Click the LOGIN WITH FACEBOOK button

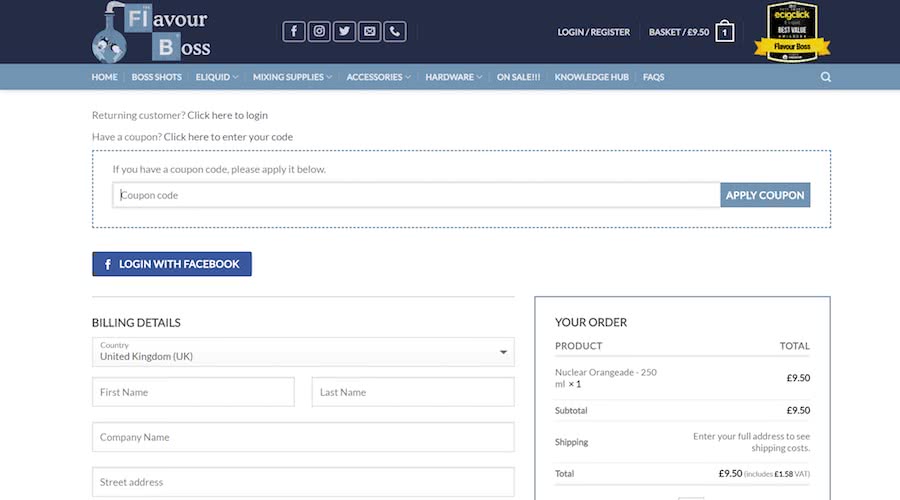click(172, 264)
